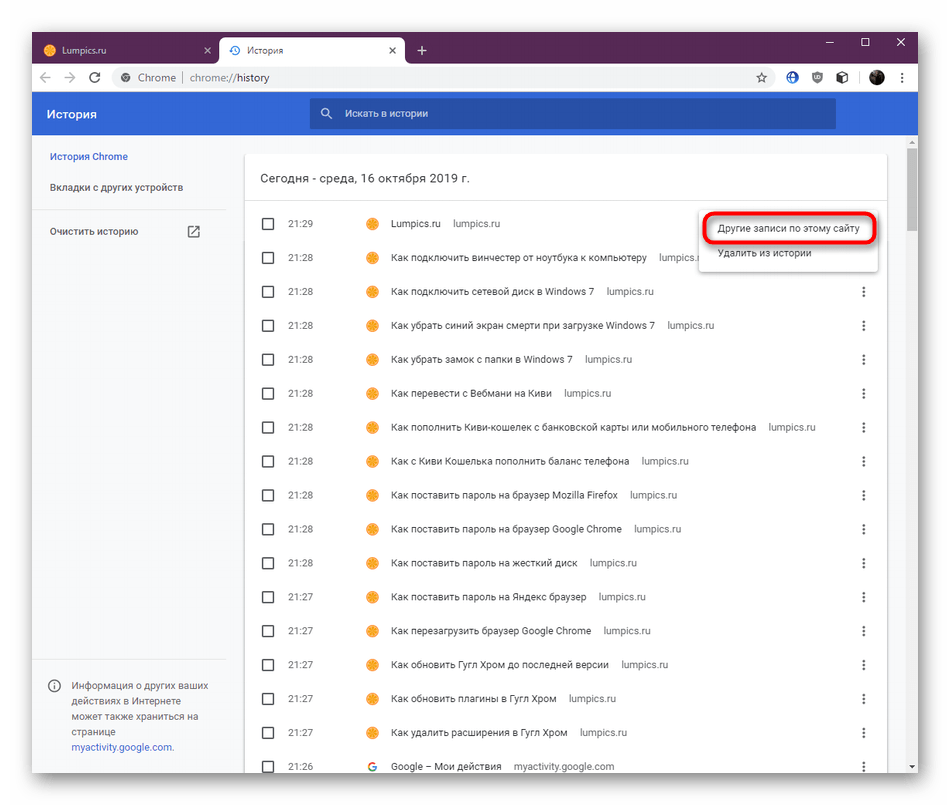This screenshot has width=950, height=805.
Task: Open Как подключить винчестер от ноутбука link
Action: 519,257
